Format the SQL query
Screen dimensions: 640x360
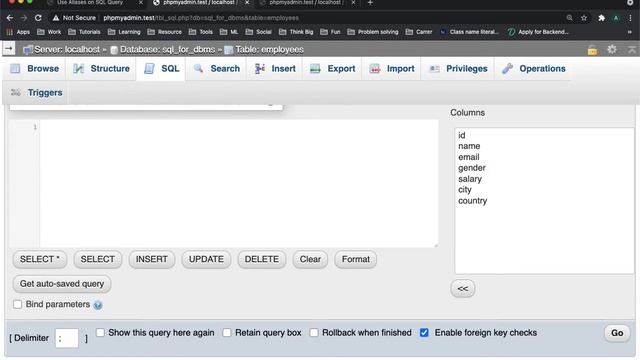point(356,259)
